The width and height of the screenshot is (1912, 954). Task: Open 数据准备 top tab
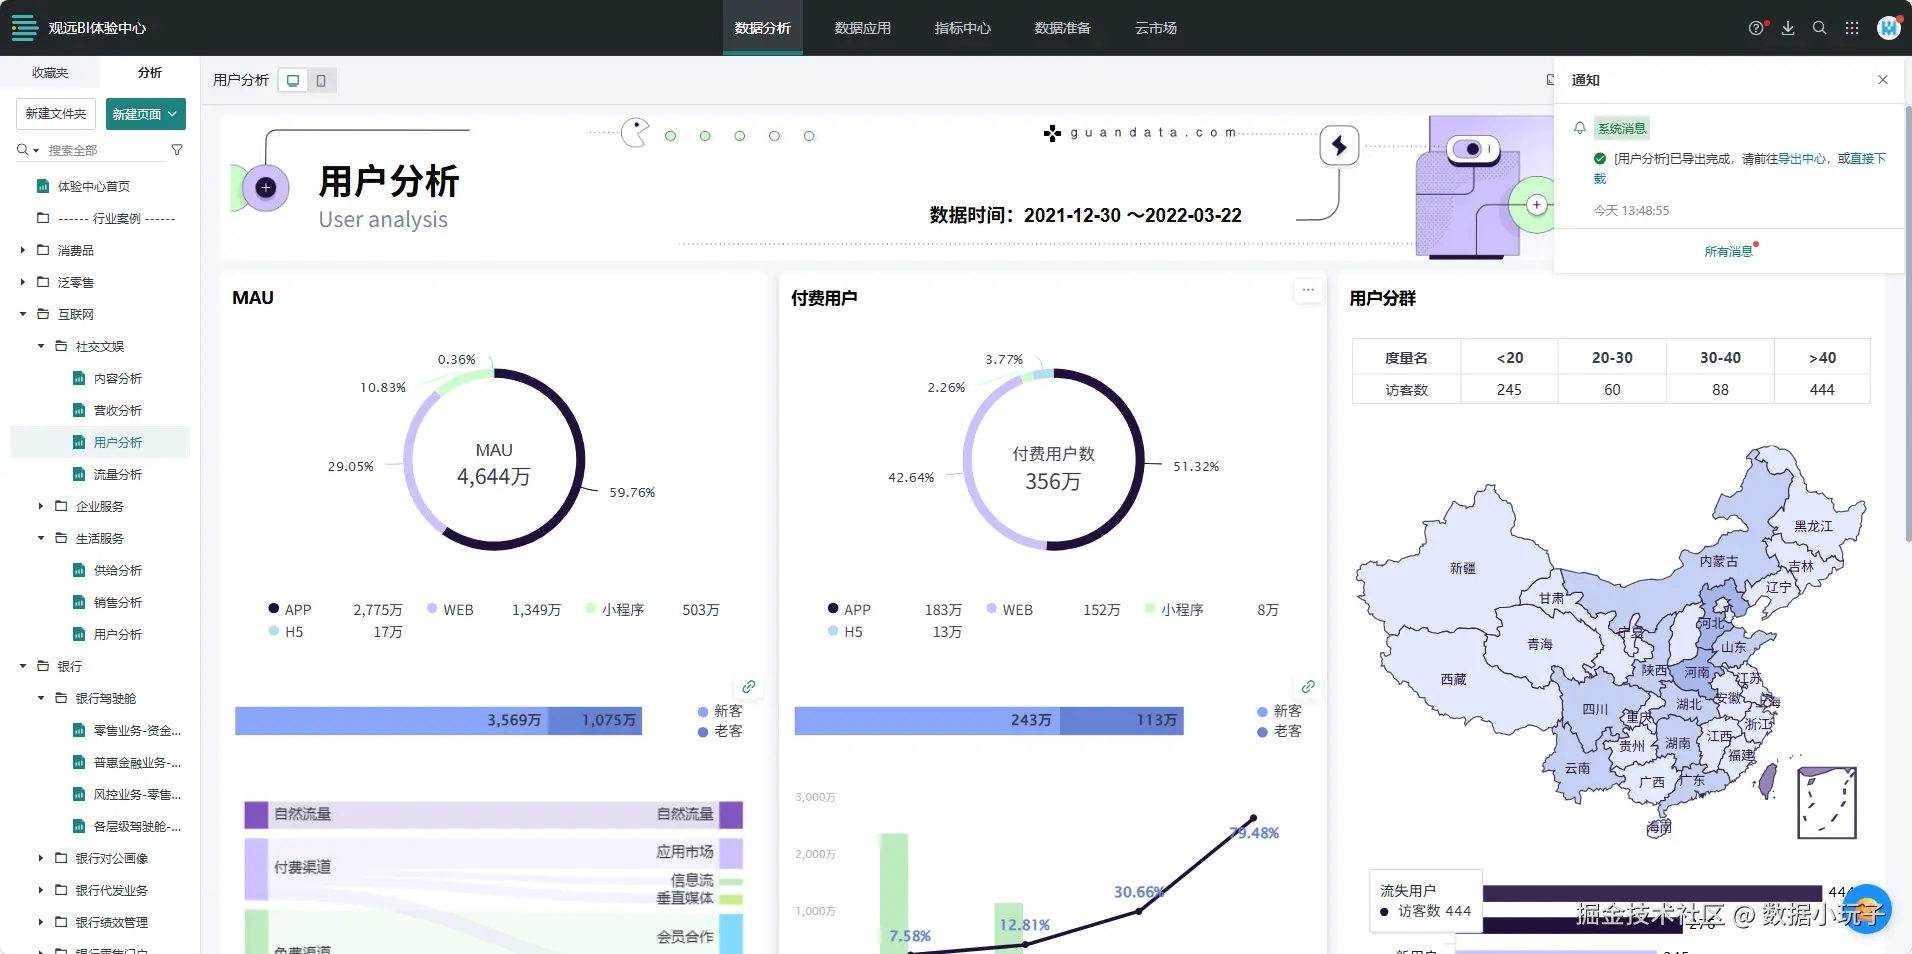point(1062,28)
